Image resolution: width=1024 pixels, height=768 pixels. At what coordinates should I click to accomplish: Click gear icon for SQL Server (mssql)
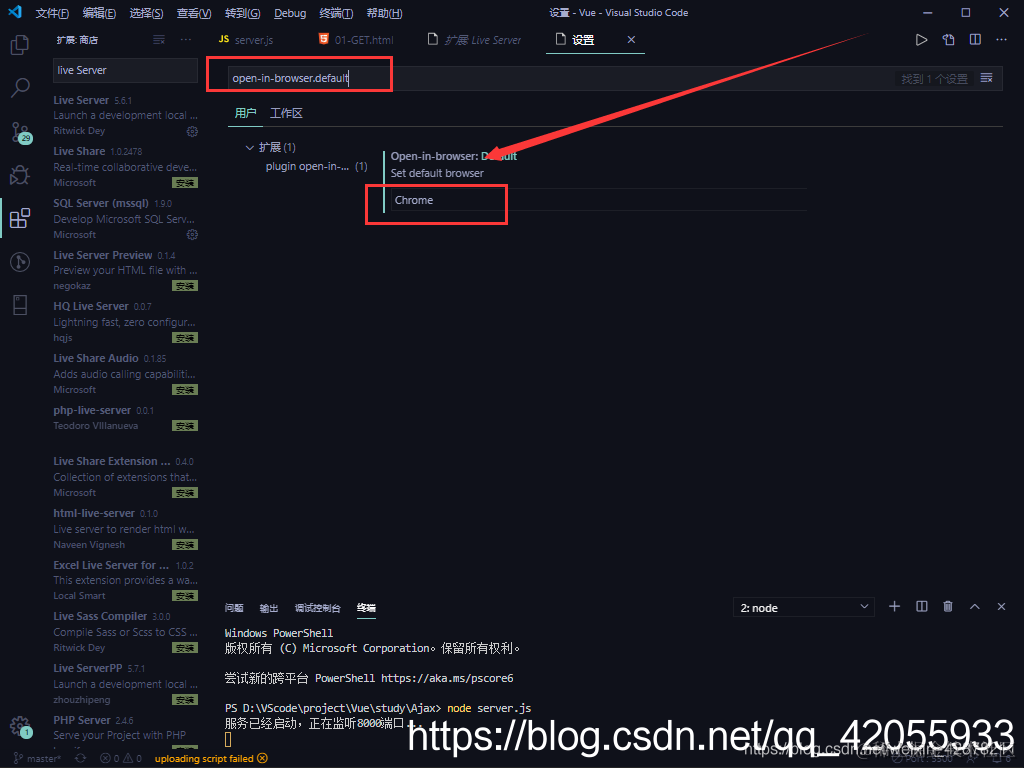click(192, 234)
